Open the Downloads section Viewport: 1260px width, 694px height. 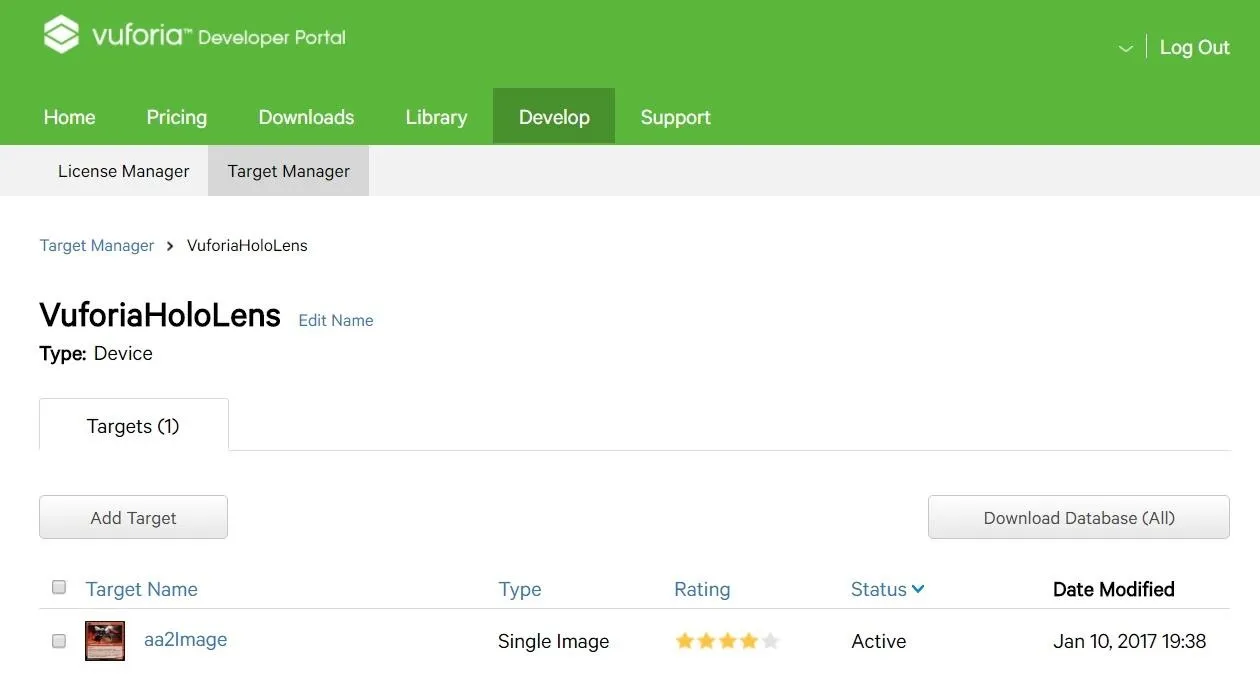[x=306, y=117]
